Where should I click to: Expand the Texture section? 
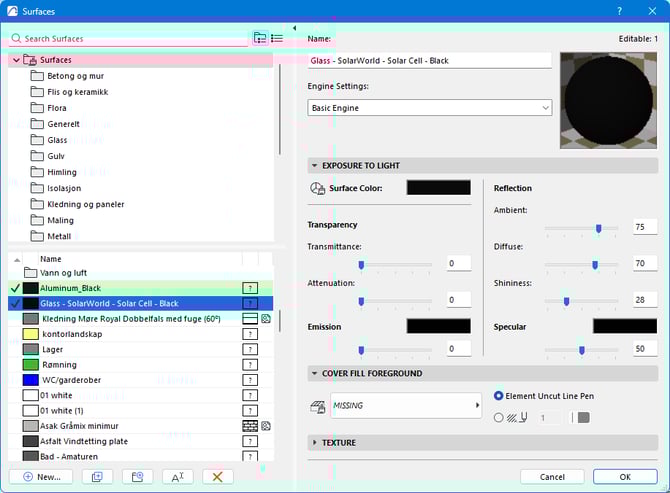click(x=315, y=442)
